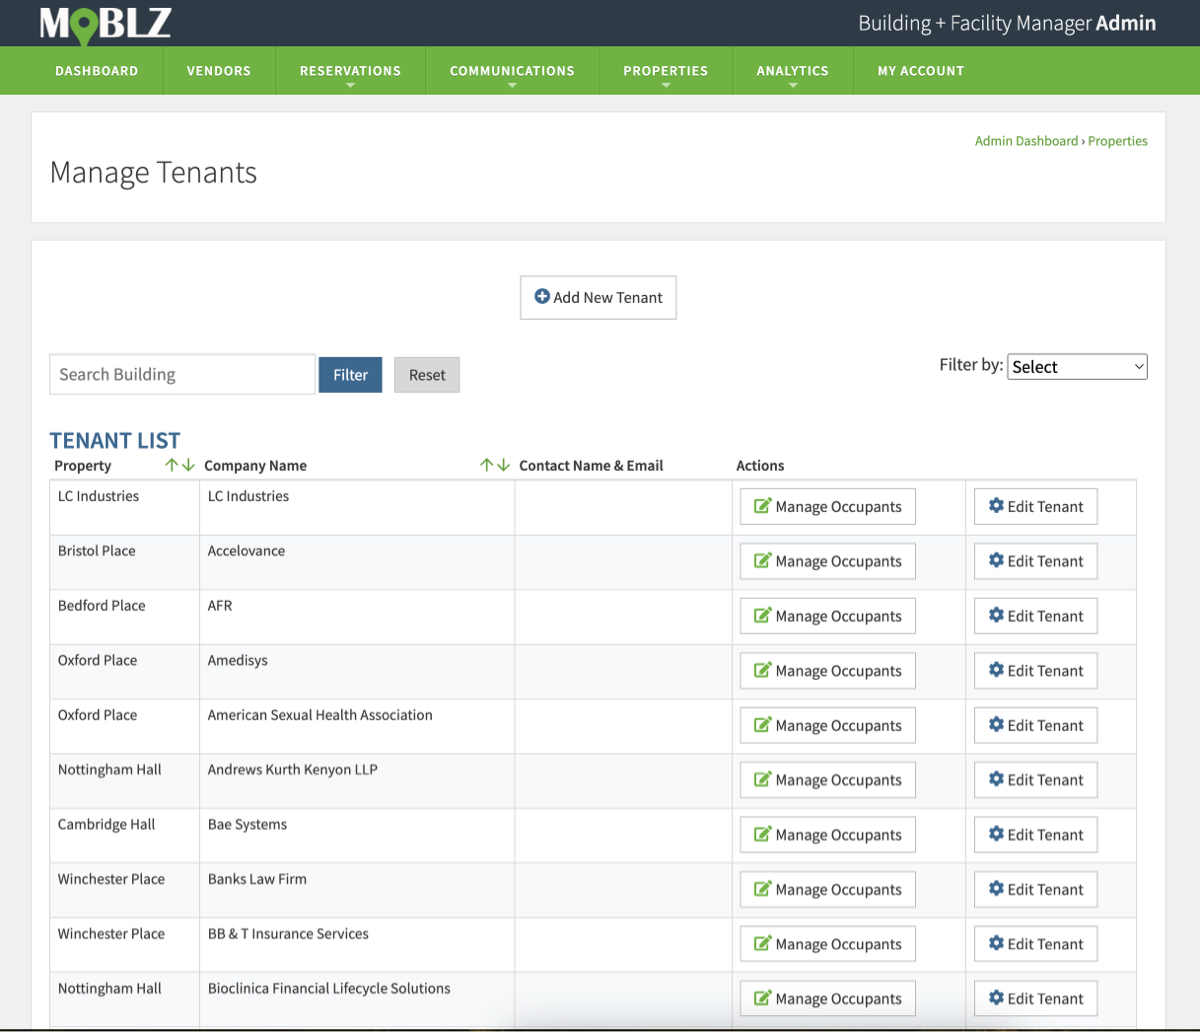
Task: Open Manage Occupants for BB & T Insurance Services
Action: coord(828,944)
